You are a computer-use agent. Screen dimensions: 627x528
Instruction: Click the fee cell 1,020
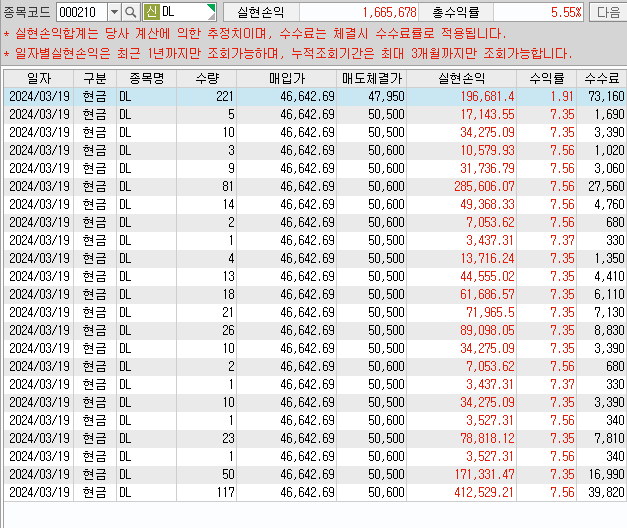[x=602, y=150]
